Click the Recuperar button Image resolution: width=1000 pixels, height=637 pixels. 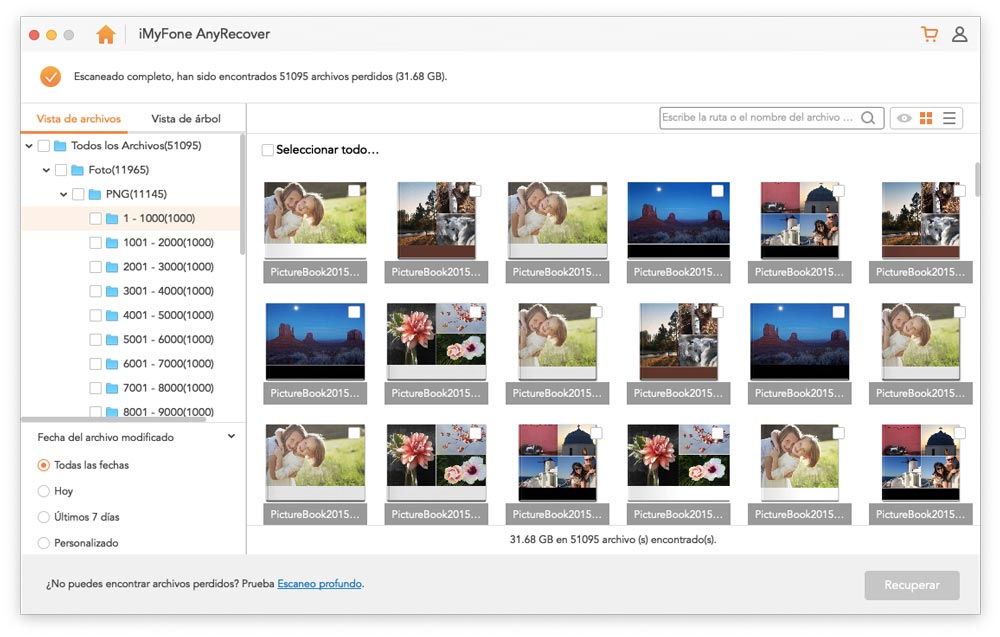click(x=911, y=585)
